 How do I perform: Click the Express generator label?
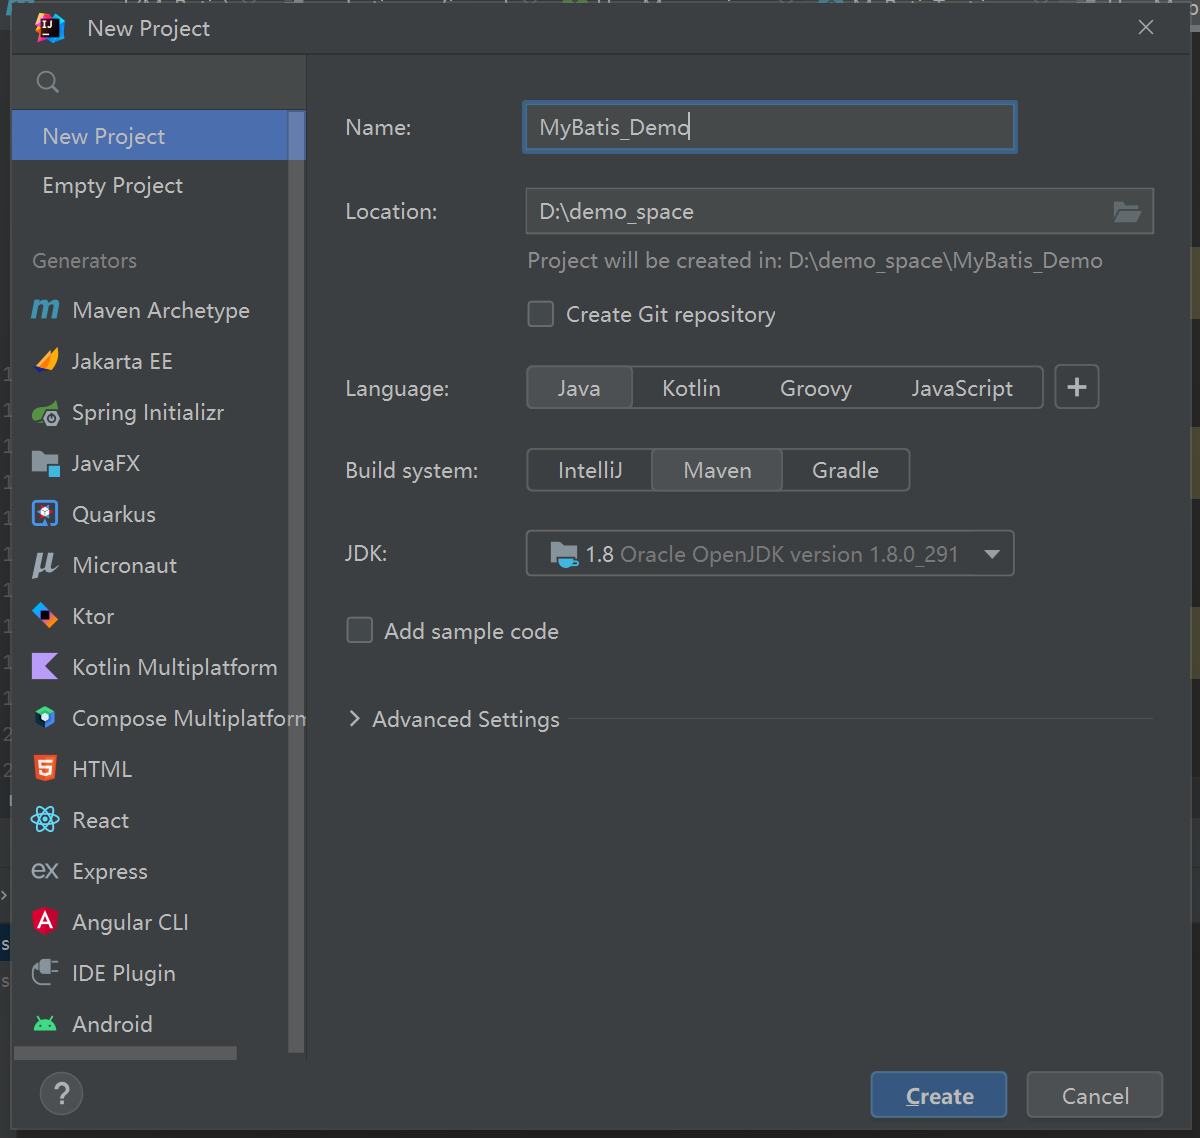coord(110,871)
